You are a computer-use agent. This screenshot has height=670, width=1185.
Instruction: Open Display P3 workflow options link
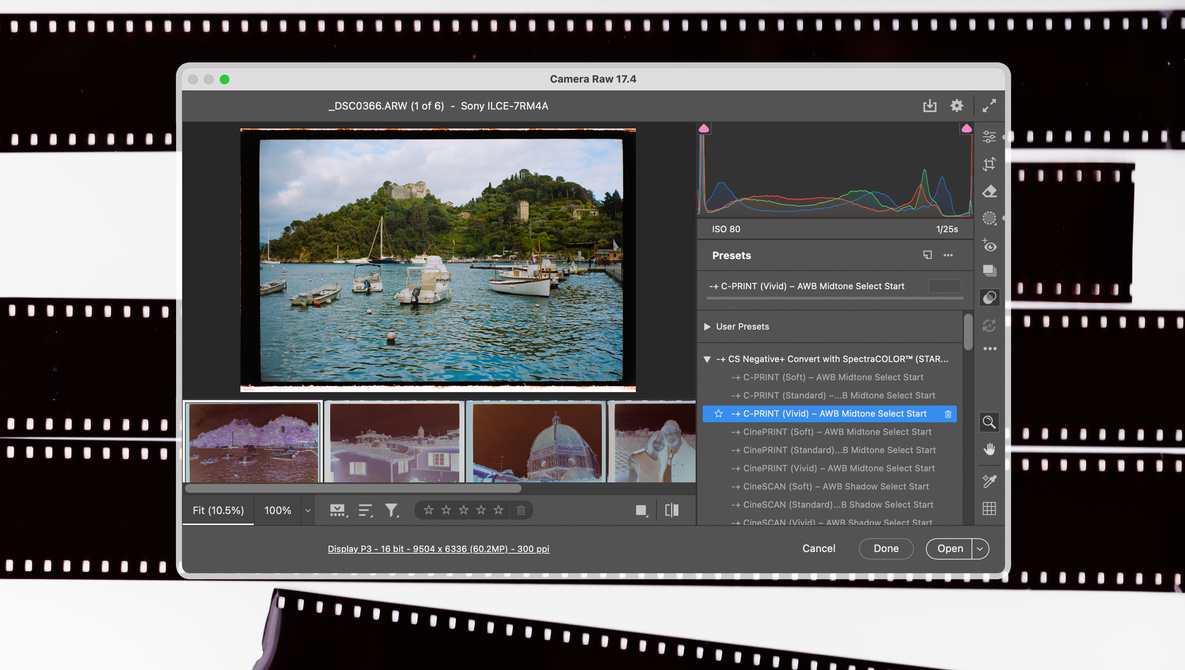pos(438,549)
